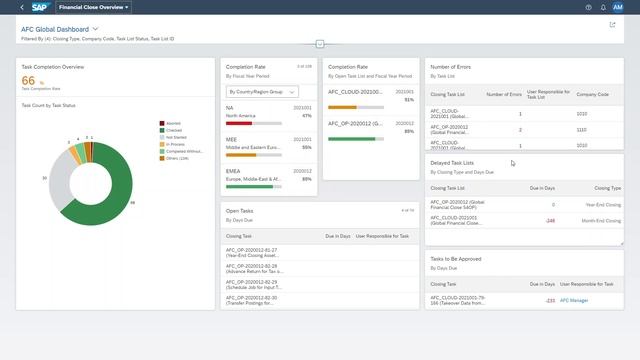This screenshot has width=640, height=360.
Task: Select the Completed Without legend entry
Action: coord(181,151)
